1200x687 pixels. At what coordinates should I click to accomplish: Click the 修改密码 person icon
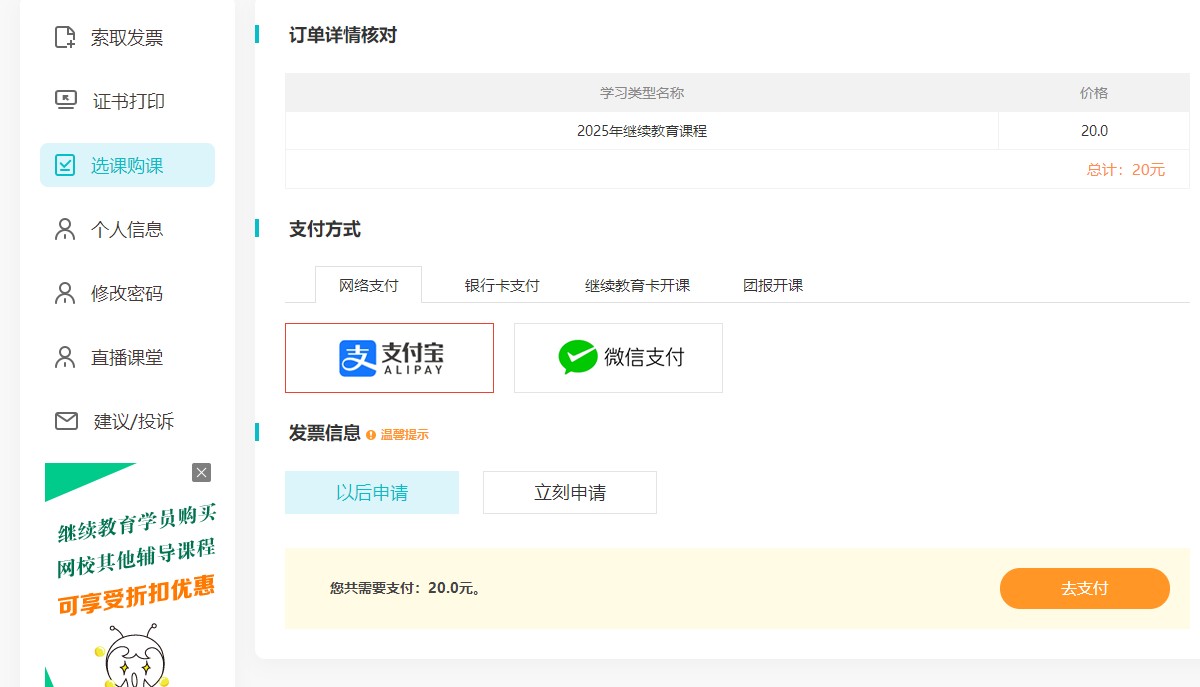pyautogui.click(x=65, y=294)
